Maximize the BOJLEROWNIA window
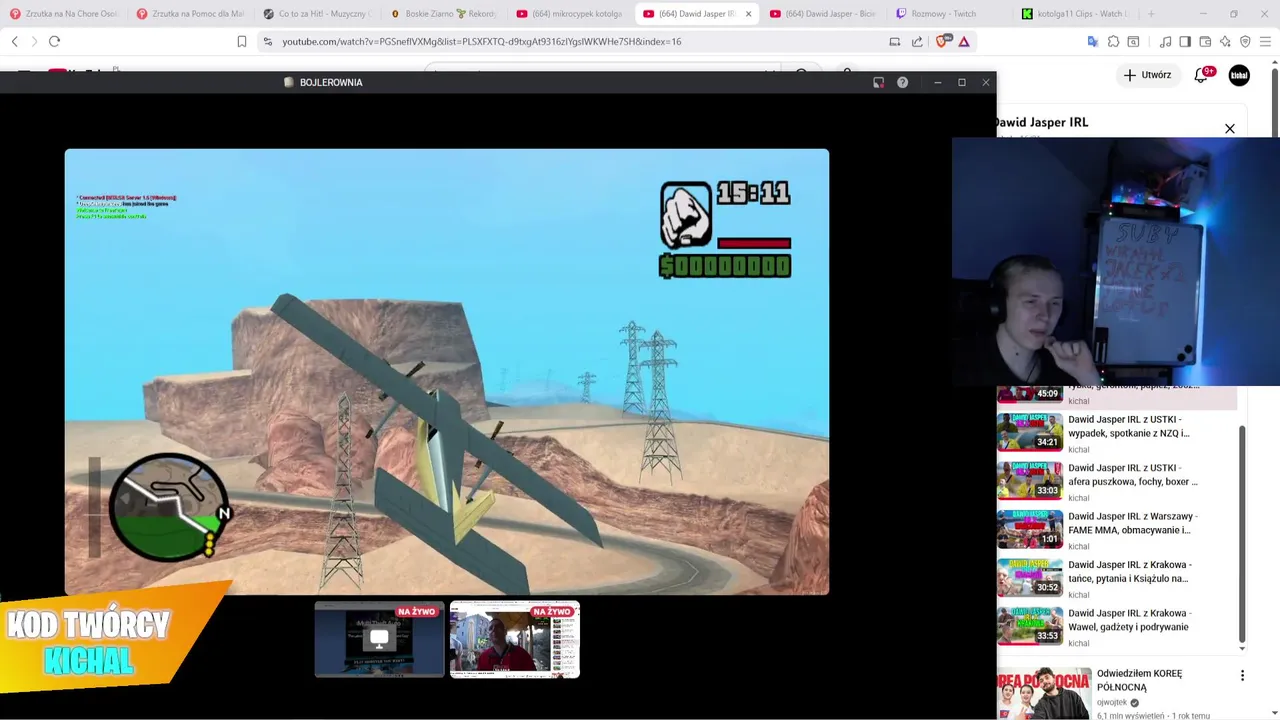1280x720 pixels. coord(962,82)
